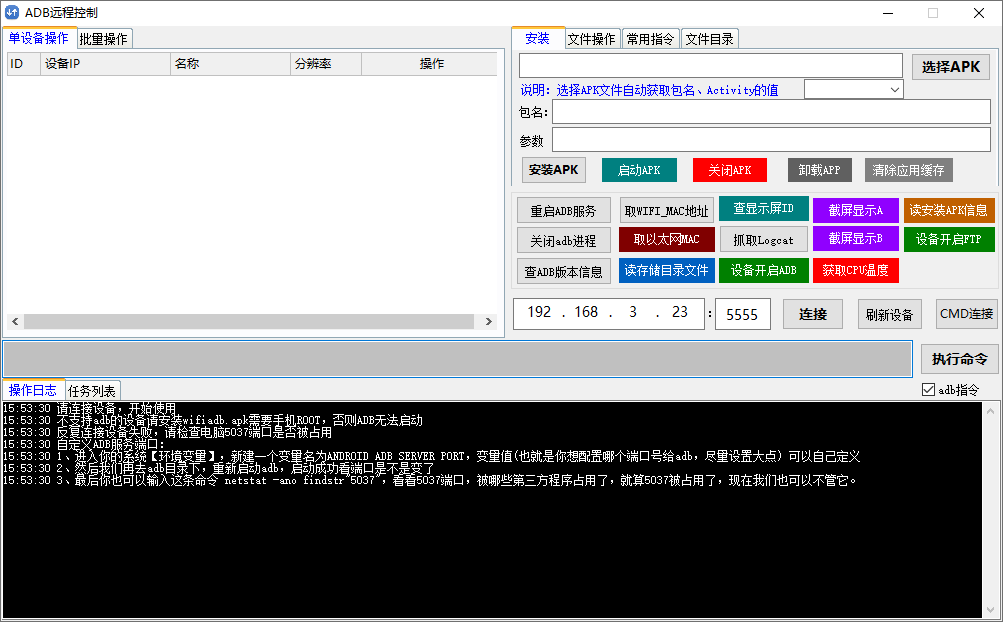
Task: Click the 名称 column header
Action: point(230,63)
